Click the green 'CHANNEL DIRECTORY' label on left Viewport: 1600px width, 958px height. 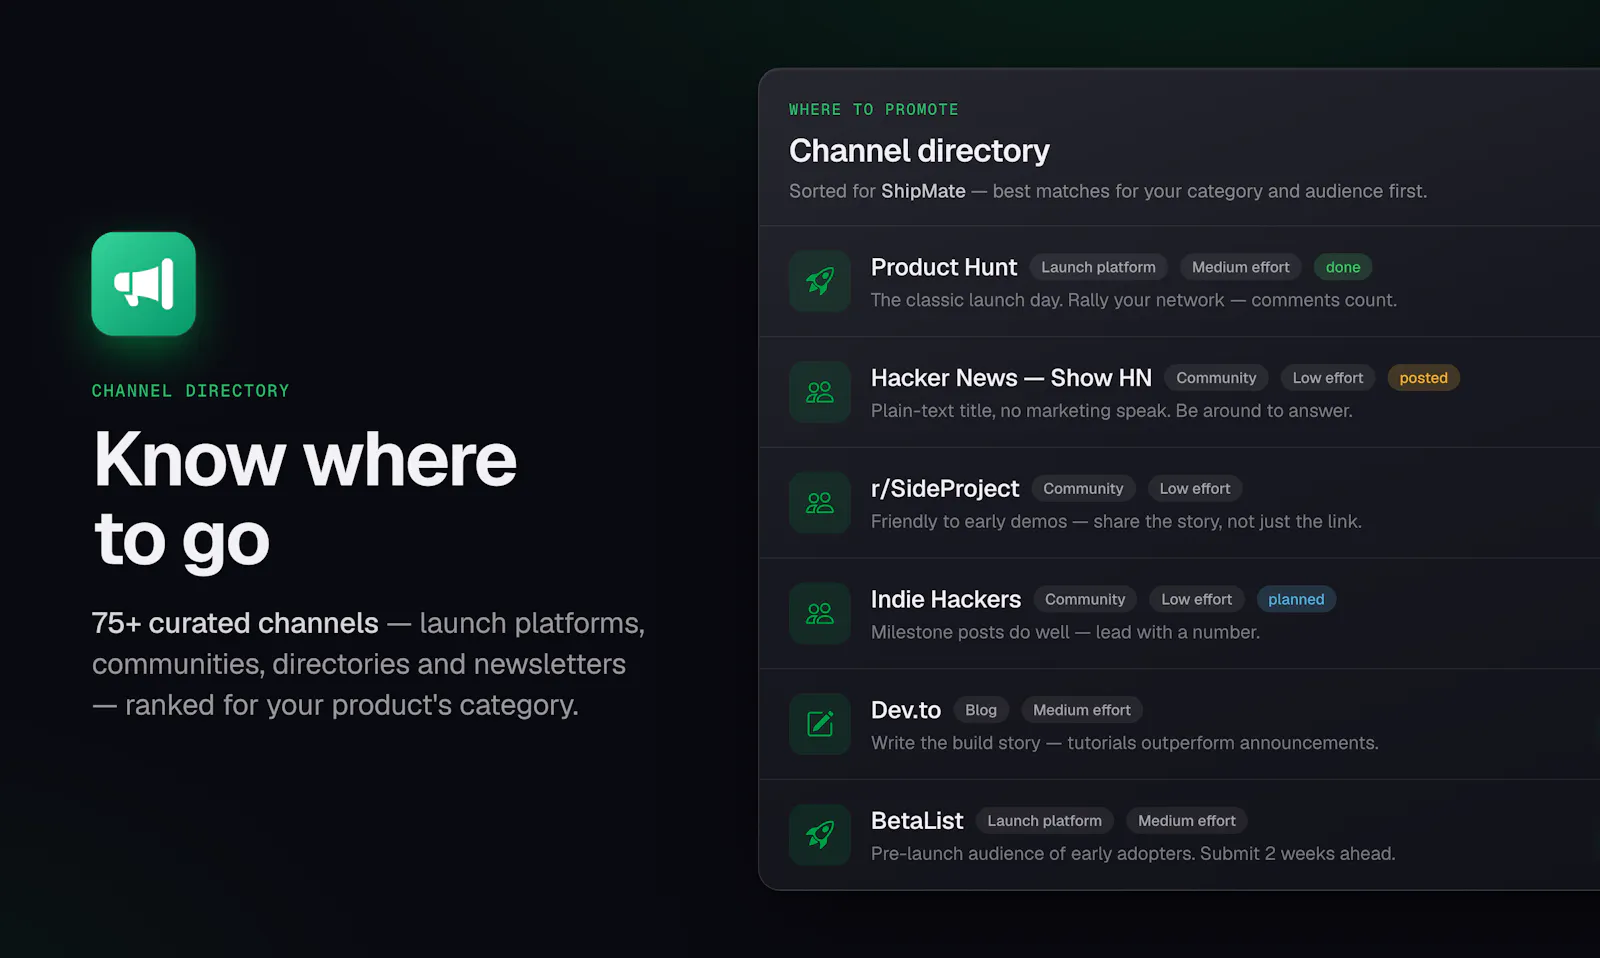pyautogui.click(x=190, y=391)
